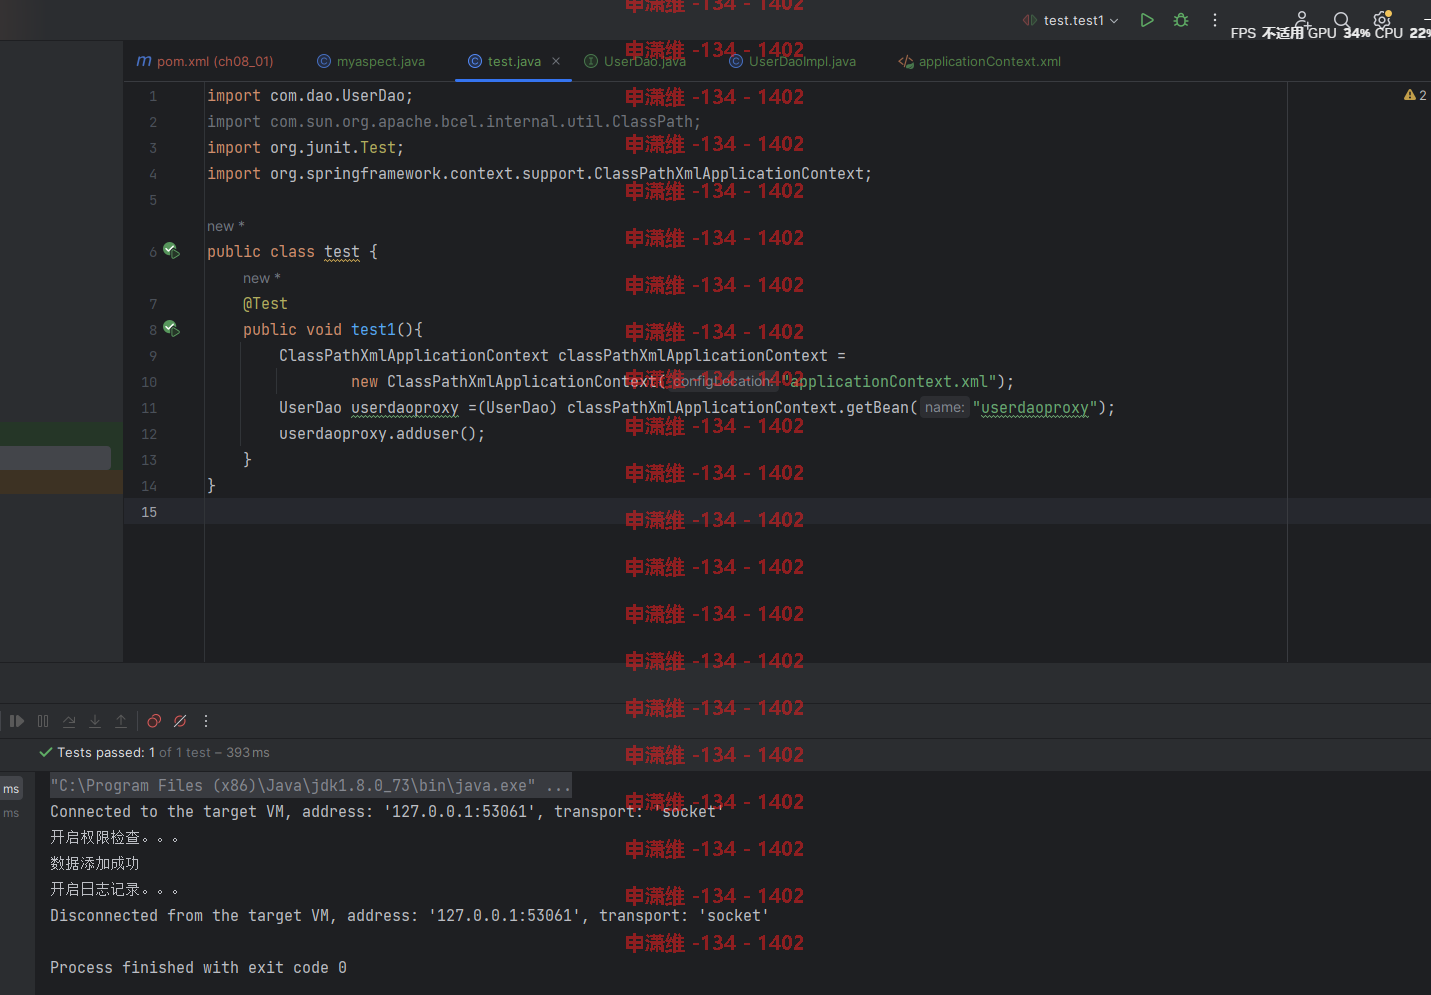Open test.test1 run configuration dropdown

pos(1071,20)
